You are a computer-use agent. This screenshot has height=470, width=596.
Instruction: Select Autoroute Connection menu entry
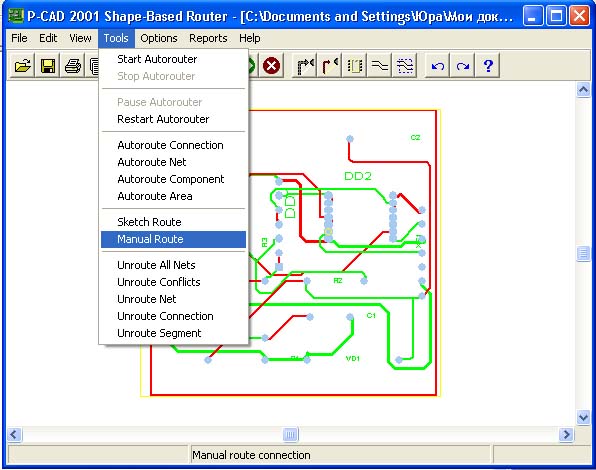click(x=173, y=145)
